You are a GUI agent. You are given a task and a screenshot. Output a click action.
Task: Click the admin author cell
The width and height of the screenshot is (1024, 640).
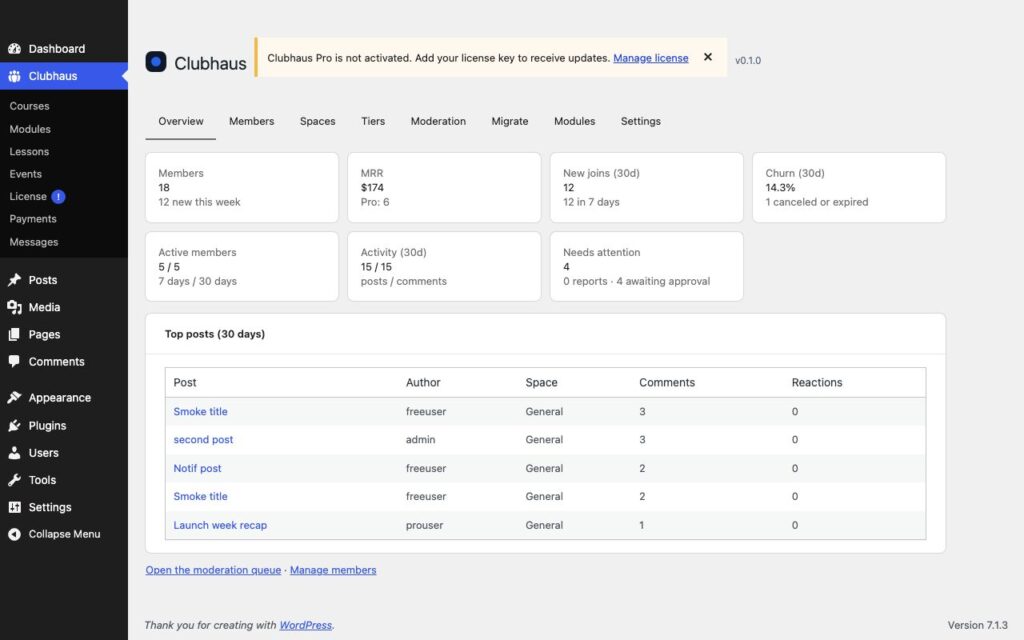click(x=421, y=440)
